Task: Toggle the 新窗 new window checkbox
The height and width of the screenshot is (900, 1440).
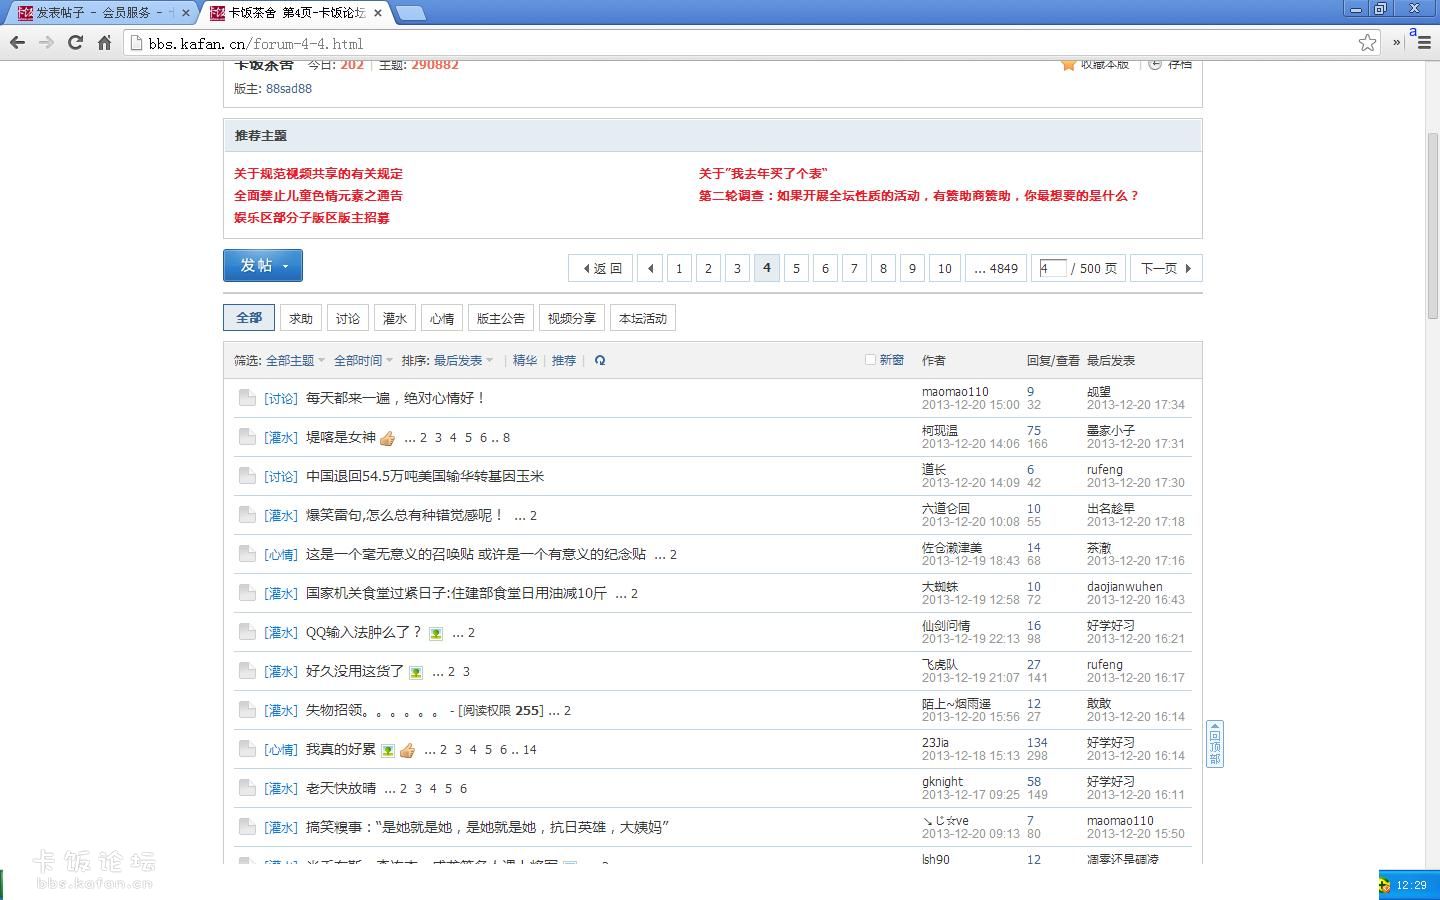Action: 870,360
